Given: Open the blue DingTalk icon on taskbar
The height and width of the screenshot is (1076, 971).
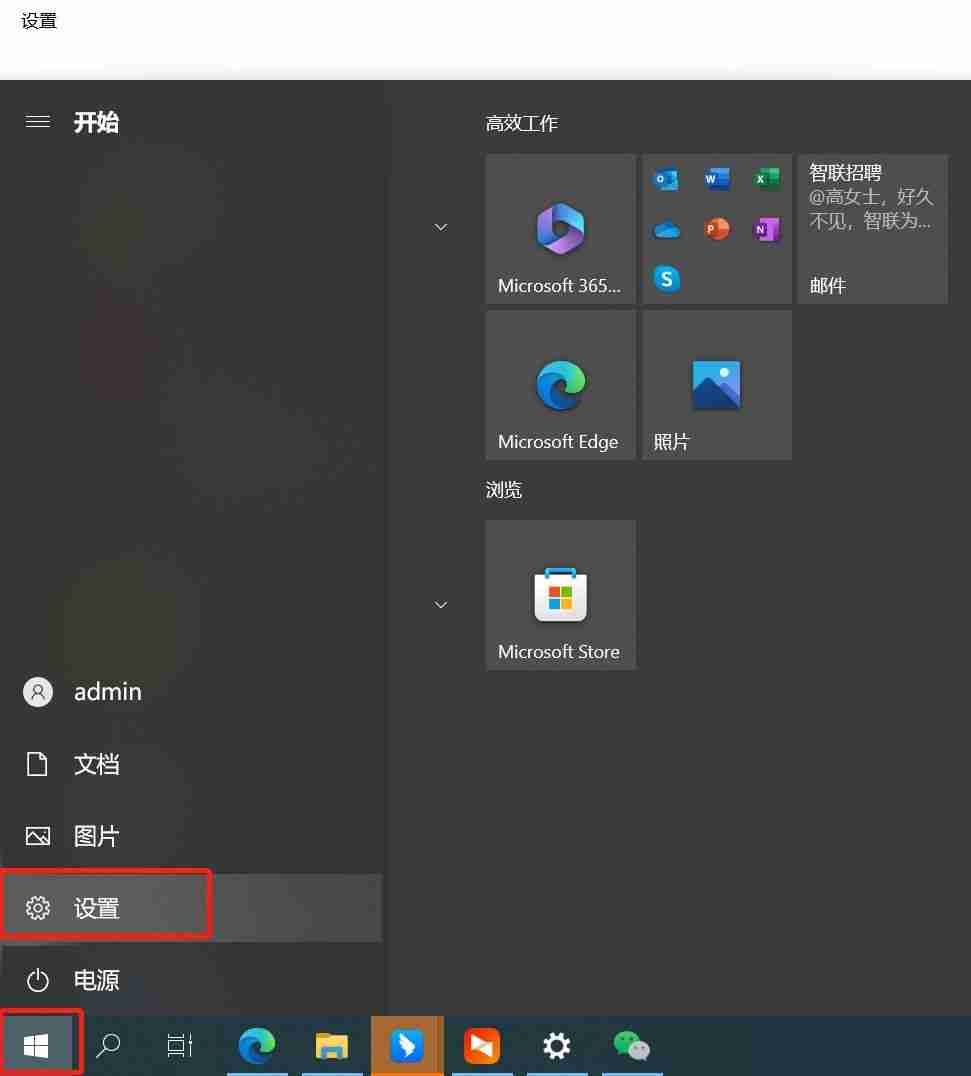Looking at the screenshot, I should 407,1046.
